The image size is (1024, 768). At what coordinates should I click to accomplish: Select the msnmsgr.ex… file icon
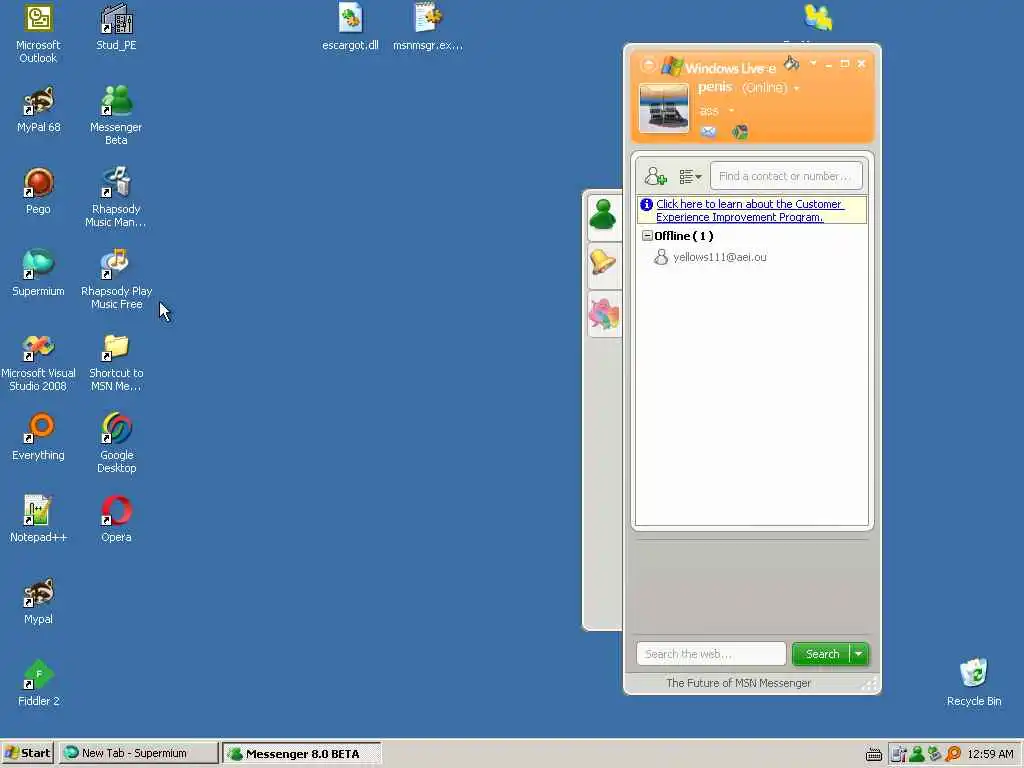[x=428, y=27]
